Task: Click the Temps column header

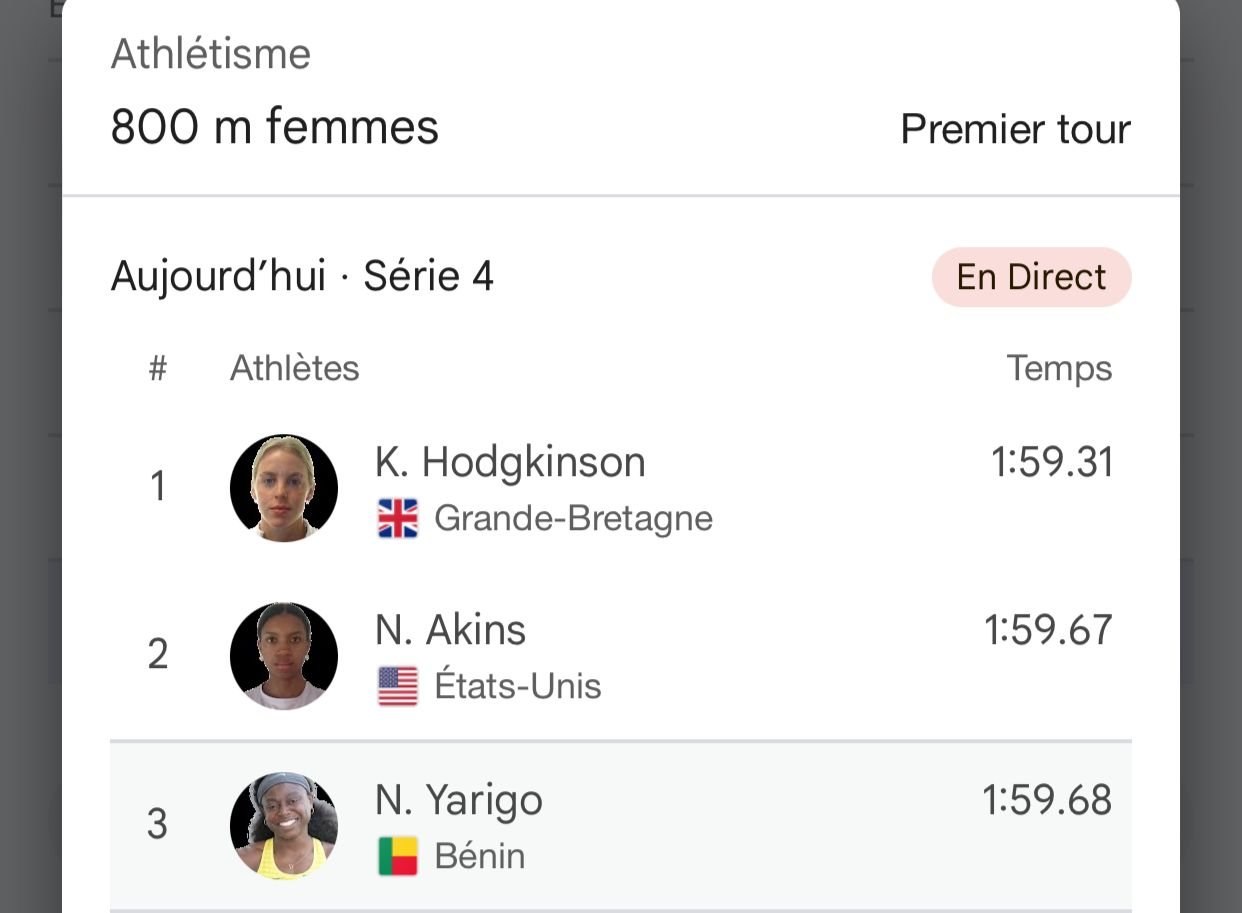Action: tap(1059, 369)
